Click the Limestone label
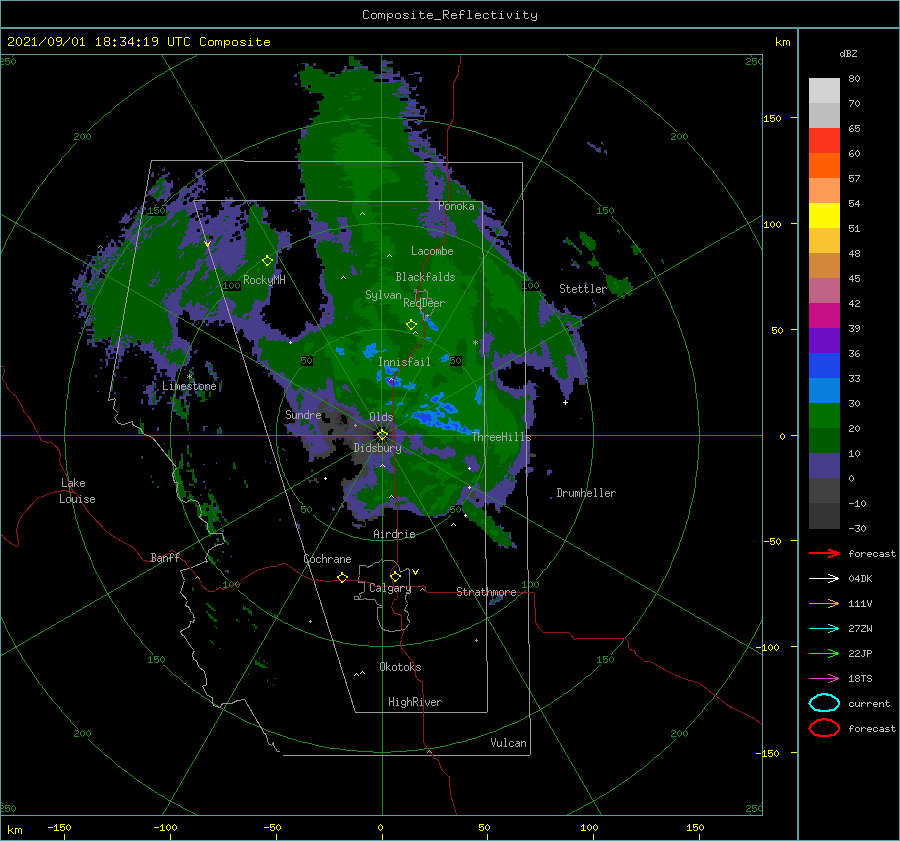This screenshot has height=841, width=900. pyautogui.click(x=189, y=386)
